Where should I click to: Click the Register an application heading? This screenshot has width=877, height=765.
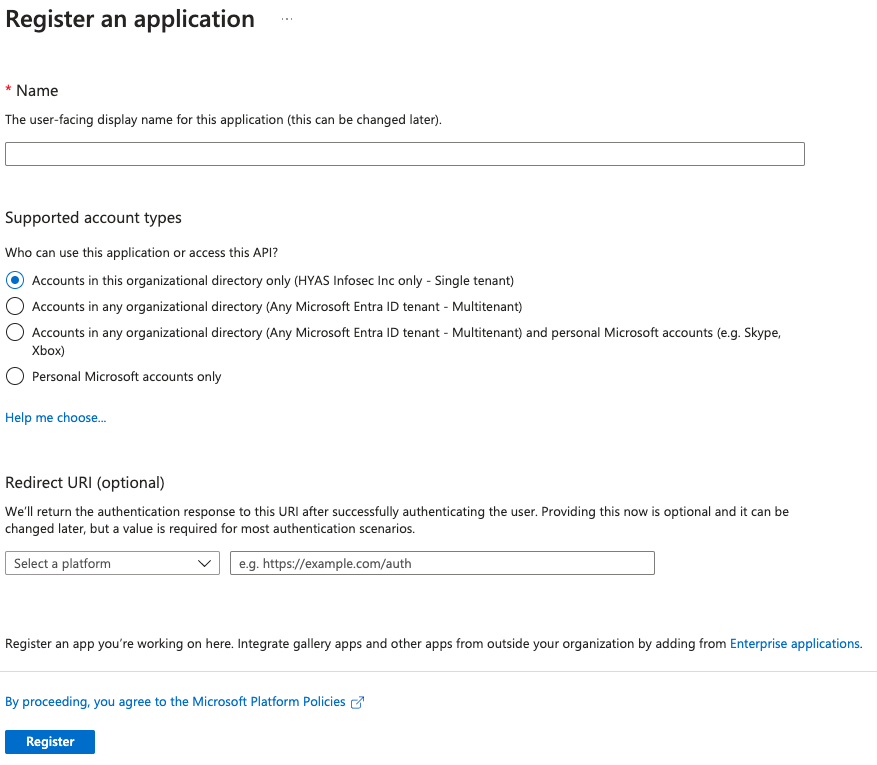[x=130, y=19]
